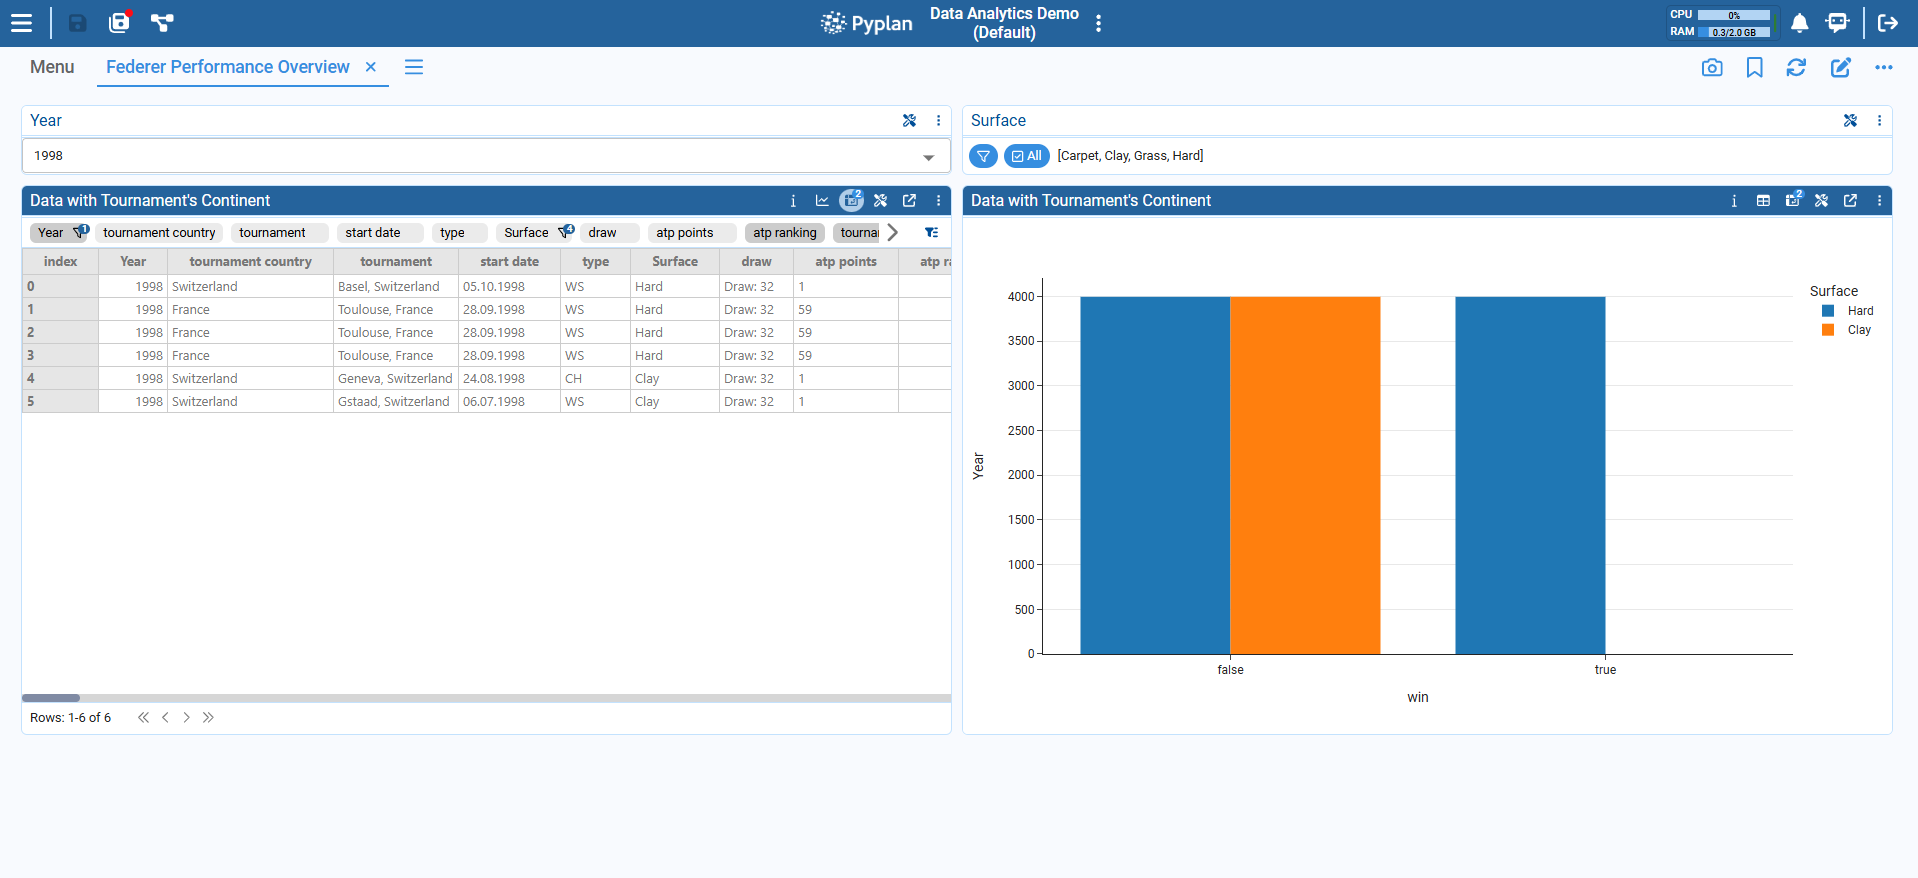Go to the next table page
The image size is (1918, 878).
click(186, 718)
